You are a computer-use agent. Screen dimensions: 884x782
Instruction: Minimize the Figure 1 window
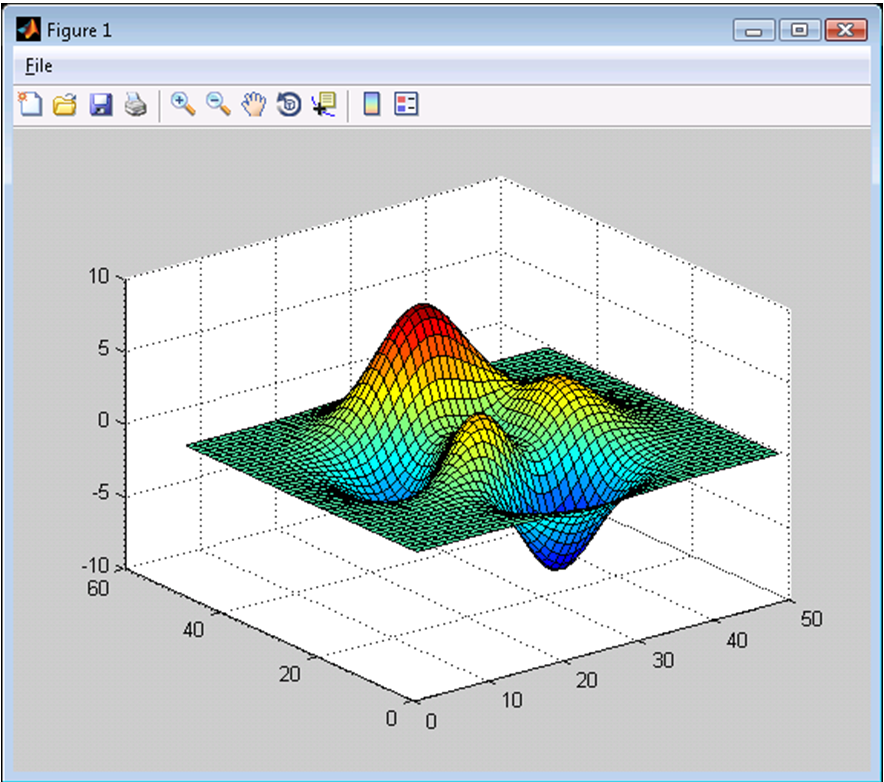[x=754, y=30]
